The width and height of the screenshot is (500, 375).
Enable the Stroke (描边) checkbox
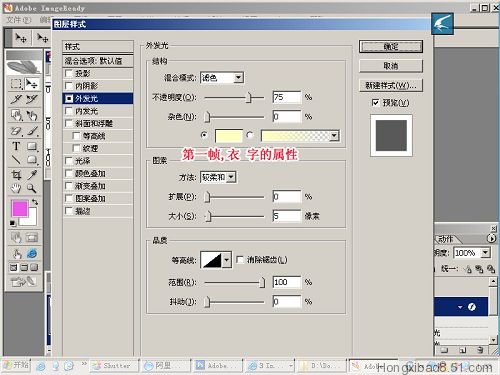coord(69,211)
